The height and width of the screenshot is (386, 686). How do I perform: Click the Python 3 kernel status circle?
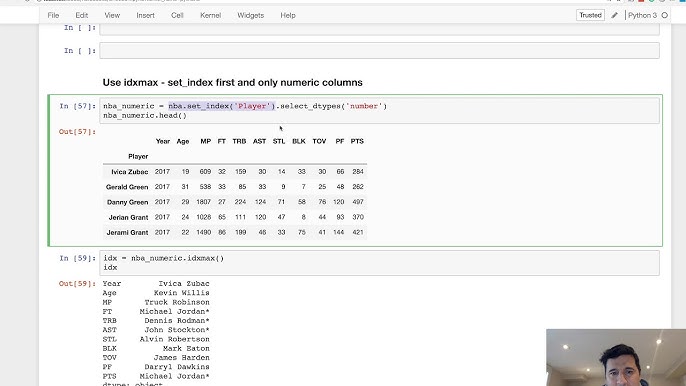pyautogui.click(x=665, y=15)
